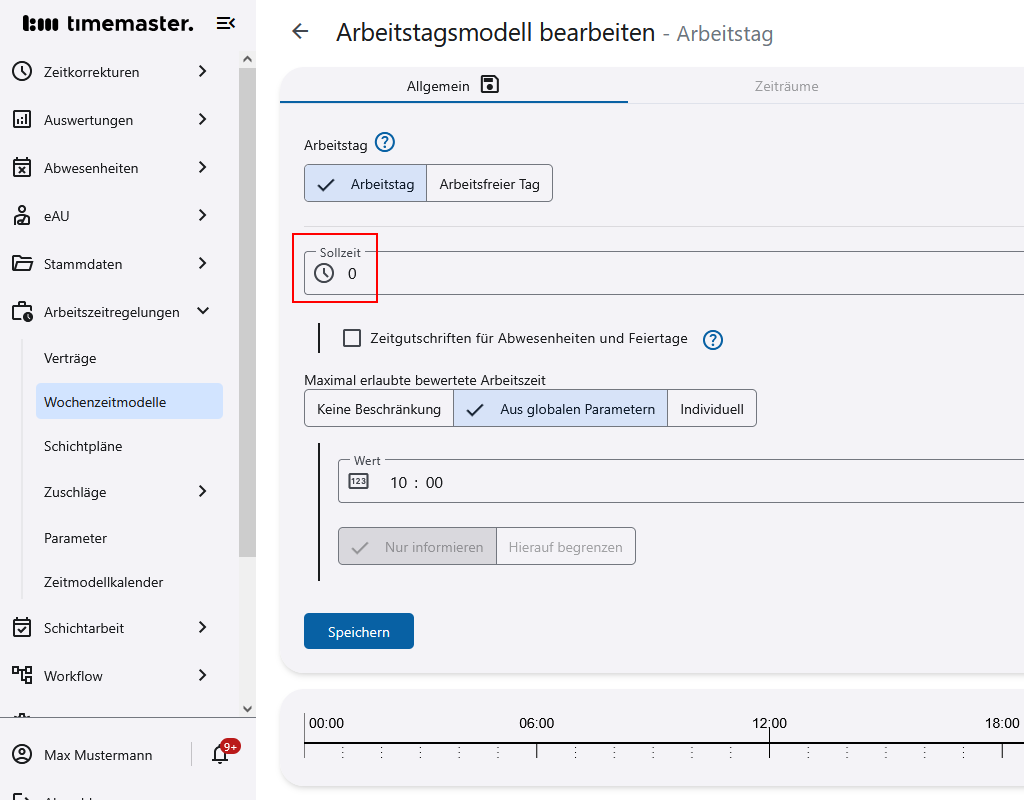
Task: Click the eAU icon in sidebar
Action: coord(22,216)
